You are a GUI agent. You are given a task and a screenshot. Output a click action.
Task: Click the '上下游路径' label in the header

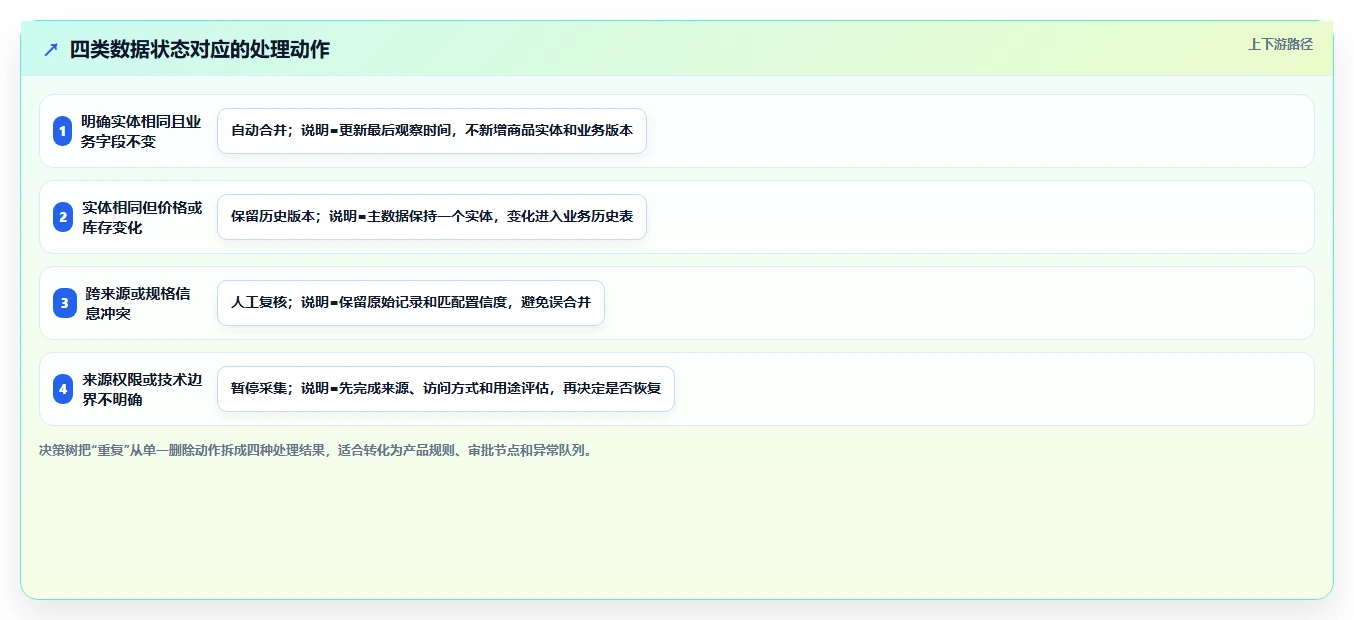(1280, 44)
